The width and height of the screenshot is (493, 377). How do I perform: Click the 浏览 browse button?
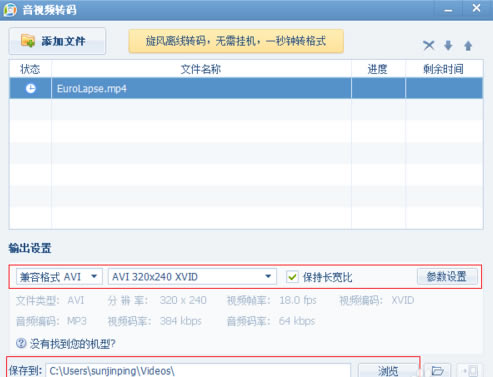point(388,371)
